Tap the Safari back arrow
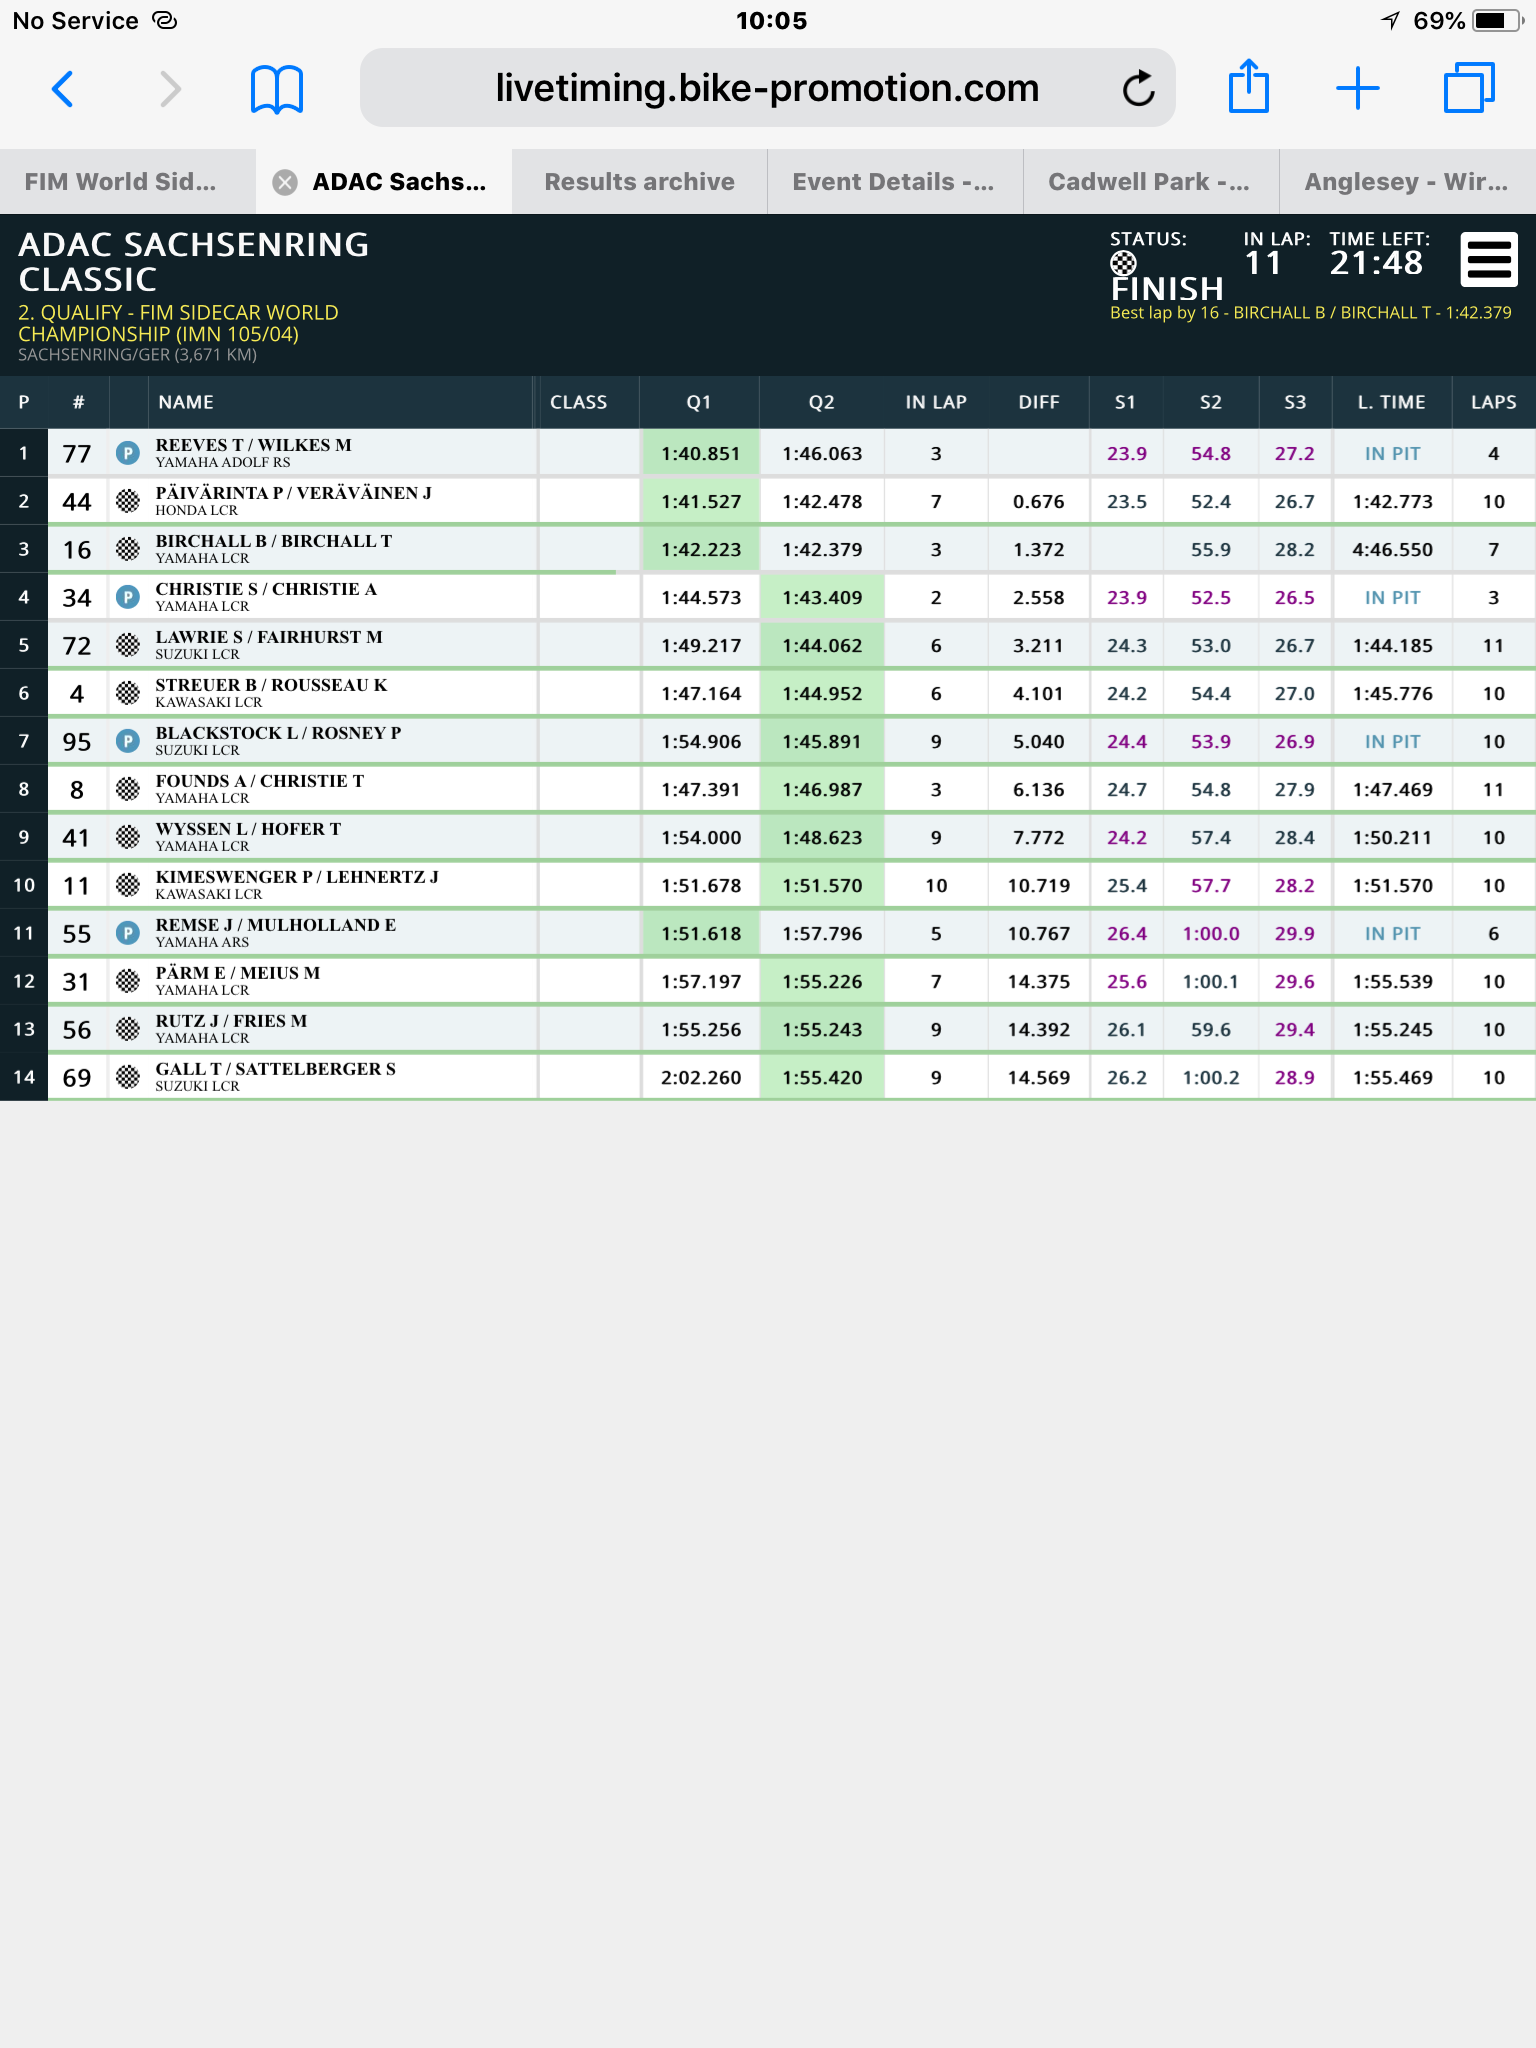The width and height of the screenshot is (1536, 2048). (x=62, y=89)
